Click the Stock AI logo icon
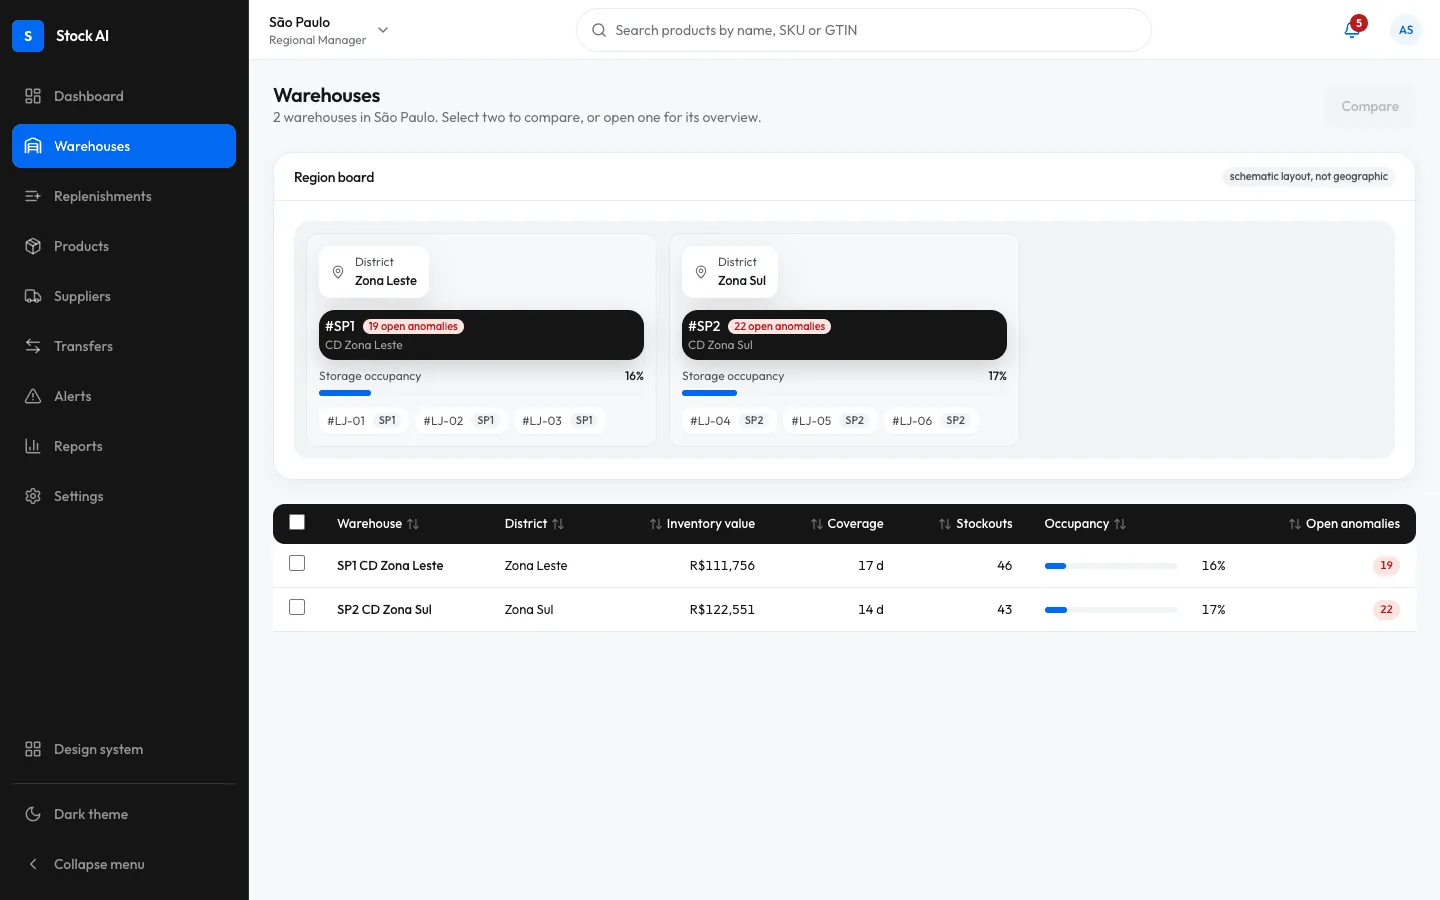 [28, 36]
